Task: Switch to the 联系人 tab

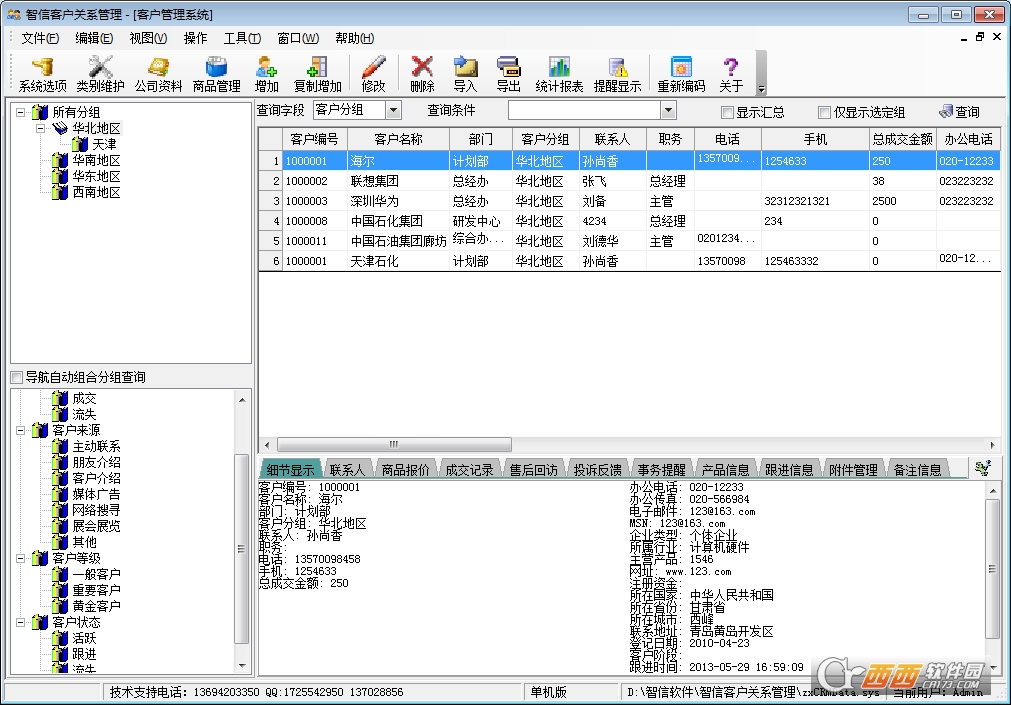Action: [x=347, y=470]
